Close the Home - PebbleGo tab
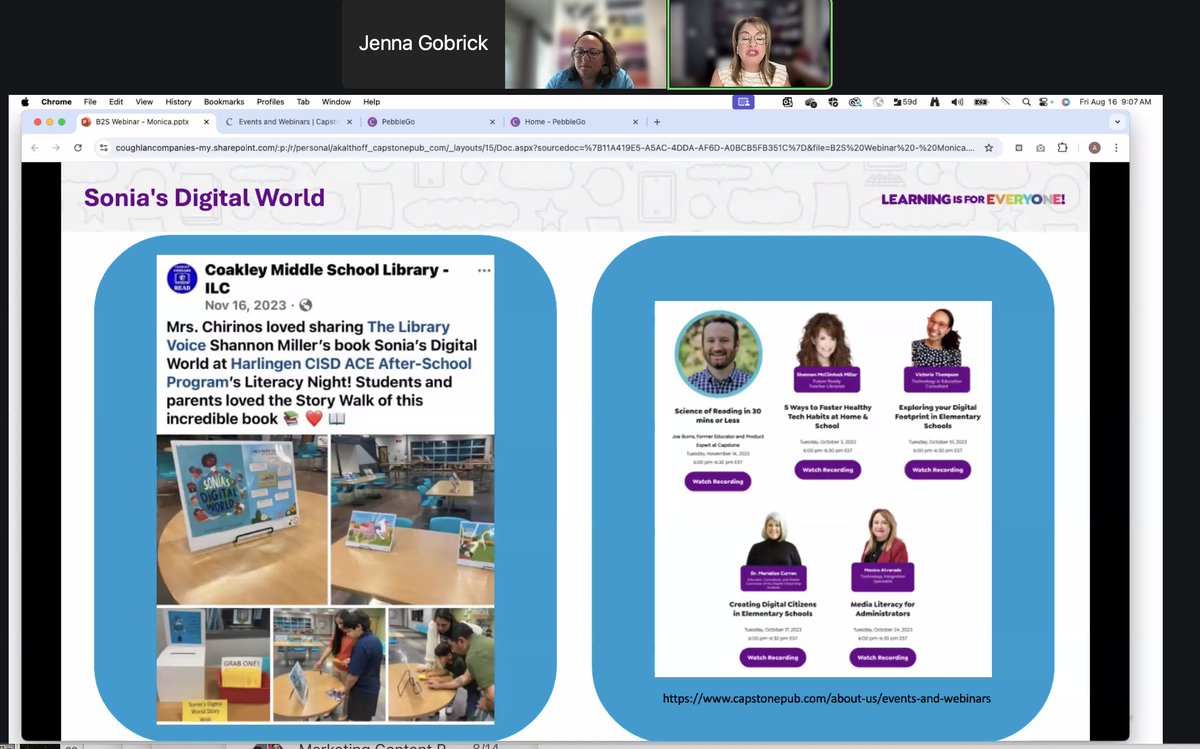Screen dimensions: 1200x749 pos(634,122)
